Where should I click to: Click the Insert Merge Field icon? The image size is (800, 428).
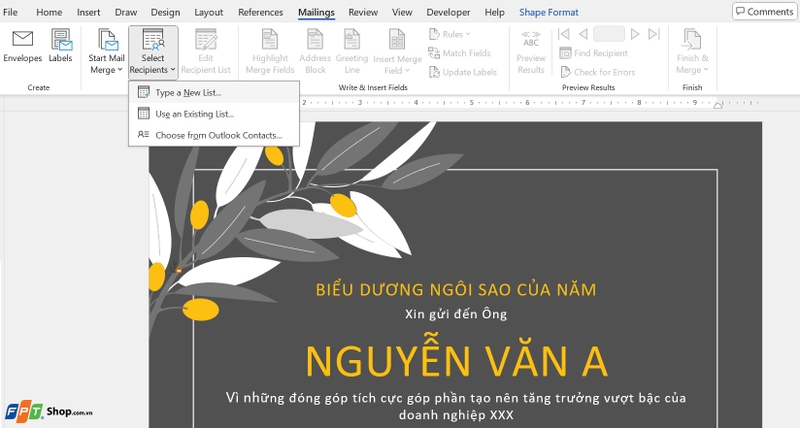click(x=397, y=40)
